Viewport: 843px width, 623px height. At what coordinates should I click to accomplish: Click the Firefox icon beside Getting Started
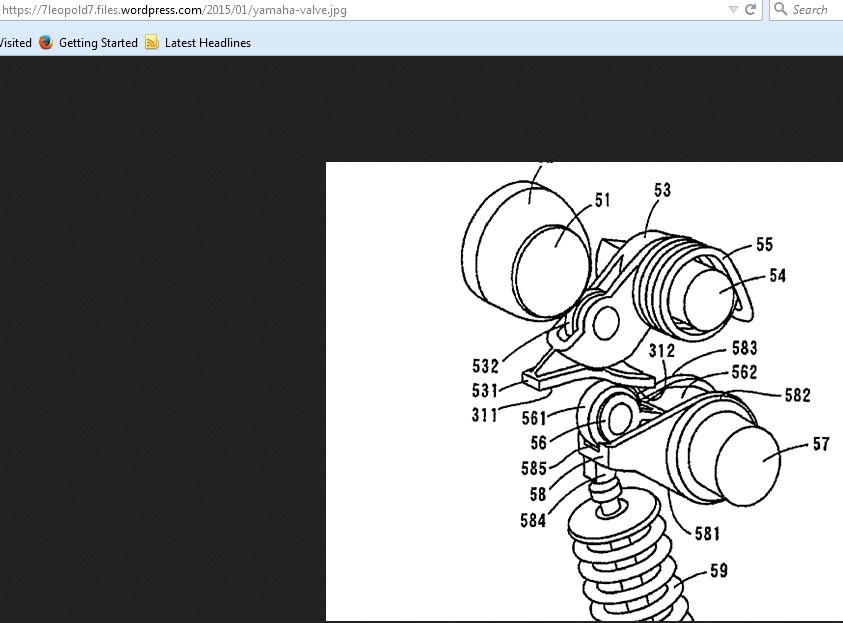[x=45, y=43]
